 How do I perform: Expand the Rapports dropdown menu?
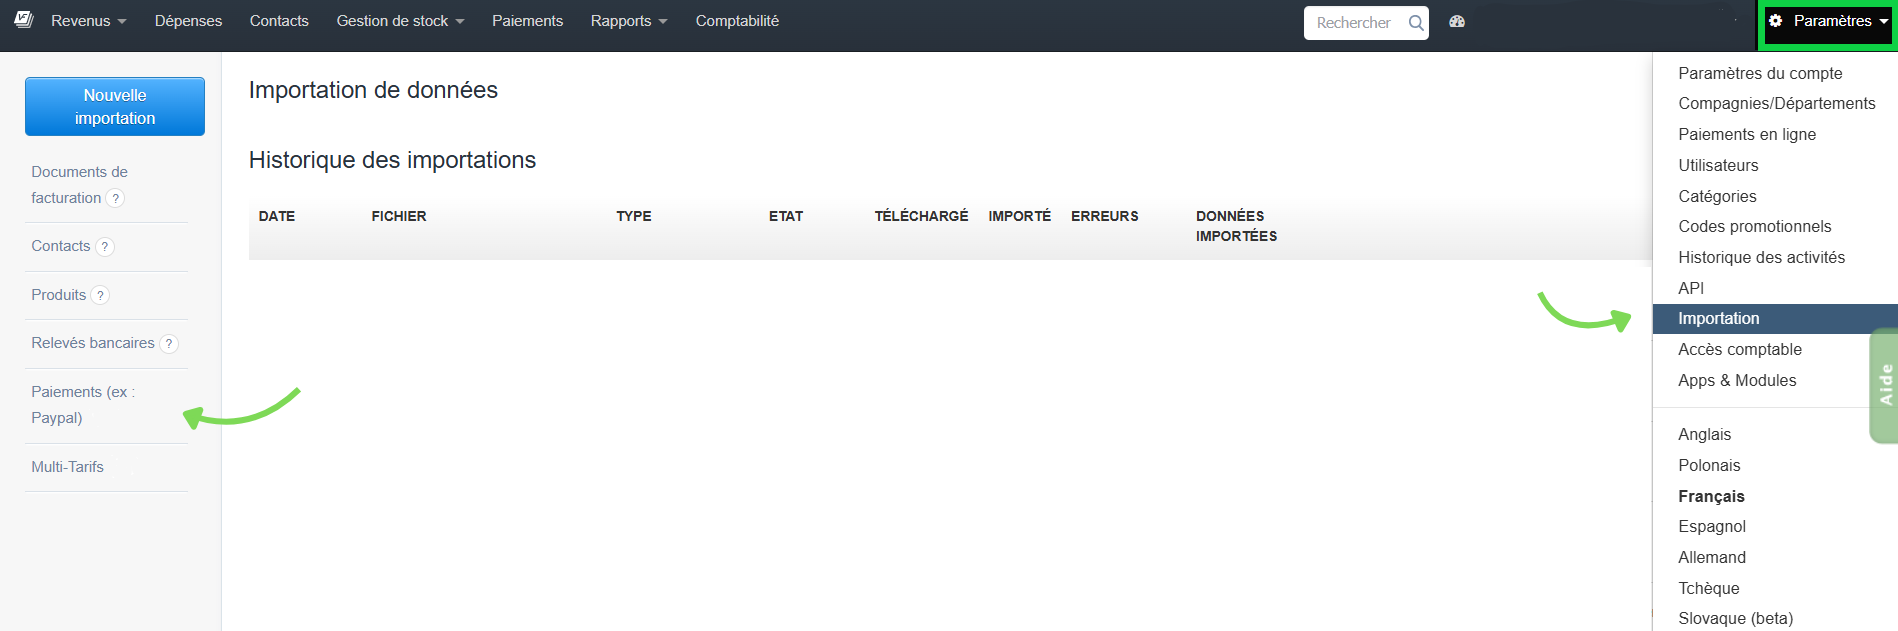(x=628, y=21)
